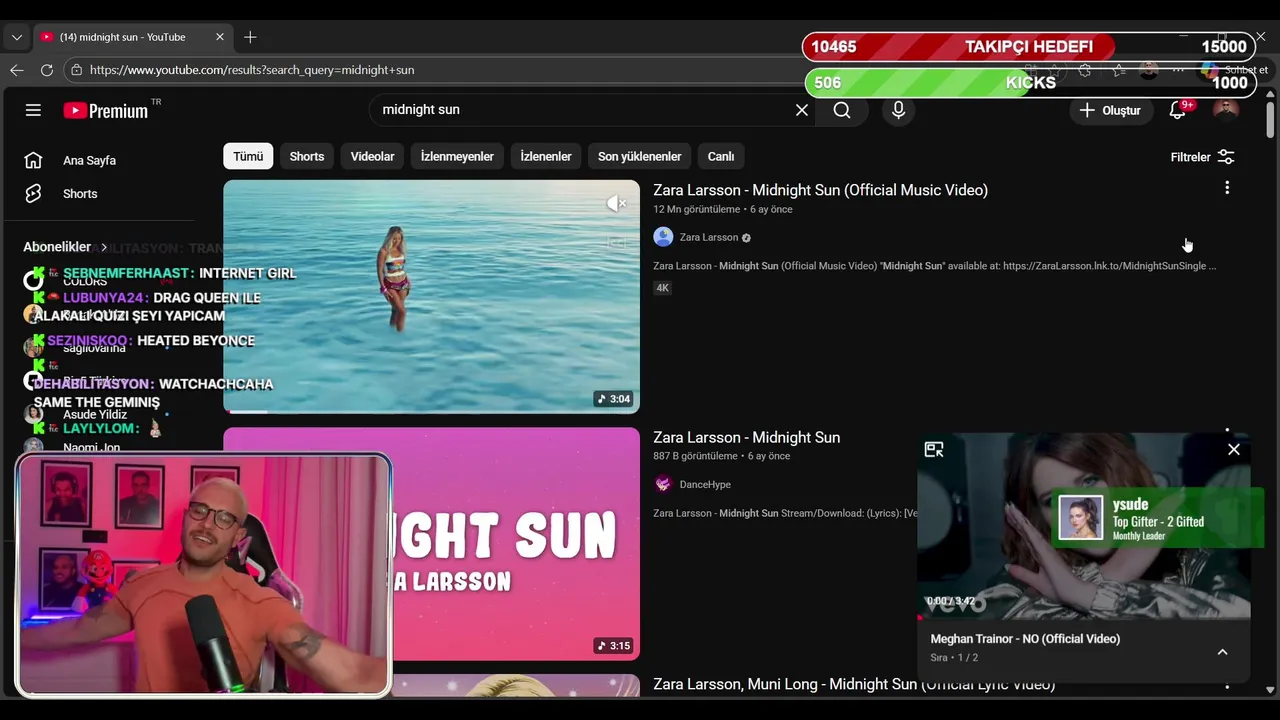Open DanceHype channel name link
1280x720 pixels.
coord(705,484)
